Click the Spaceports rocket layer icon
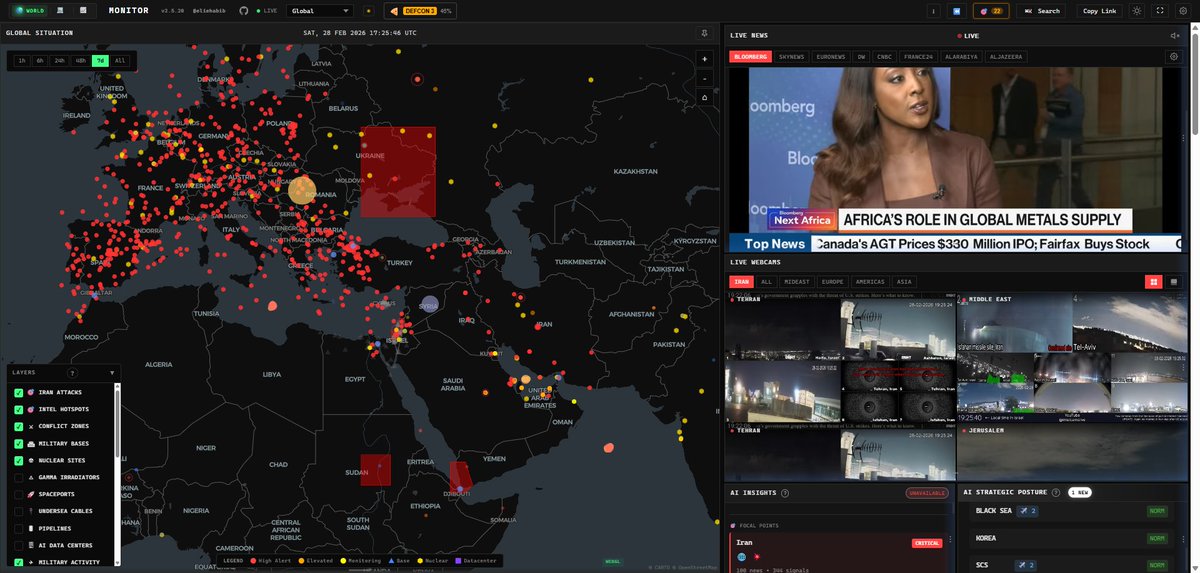 [32, 494]
